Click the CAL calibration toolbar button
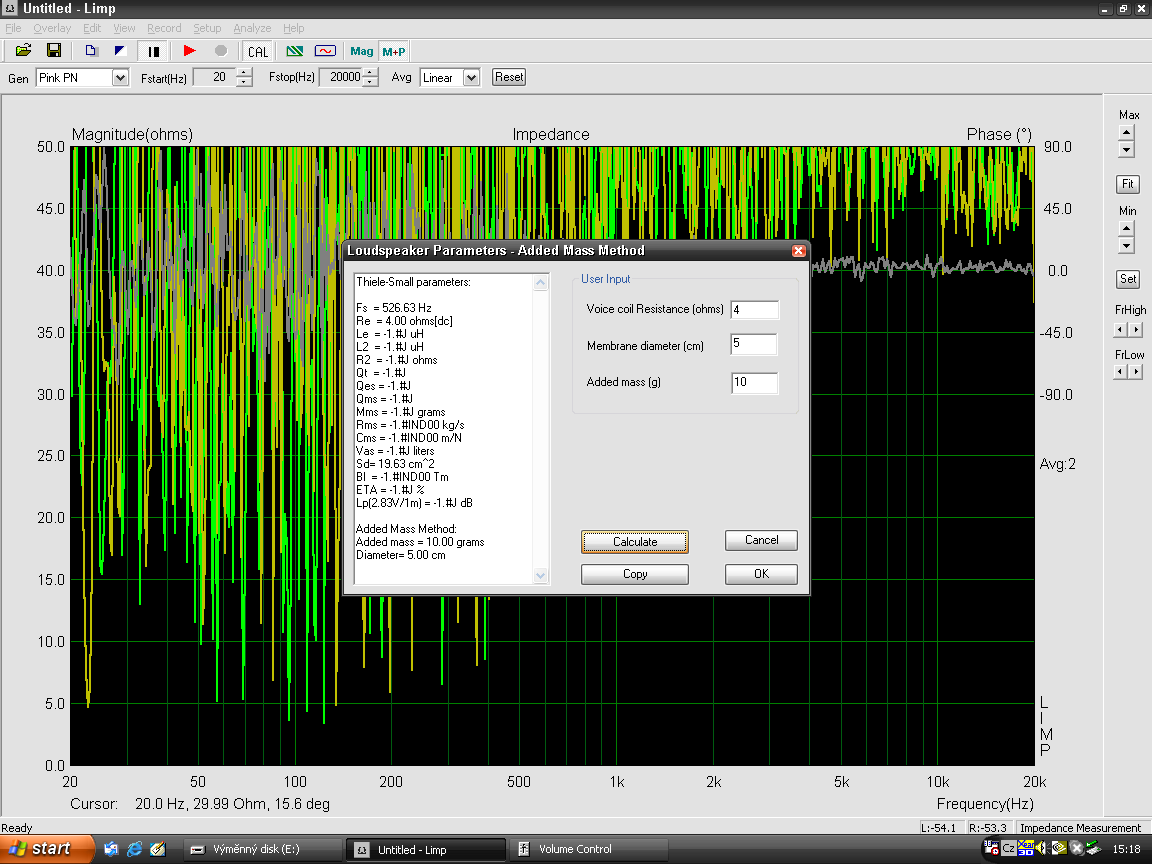Viewport: 1152px width, 864px height. [258, 51]
